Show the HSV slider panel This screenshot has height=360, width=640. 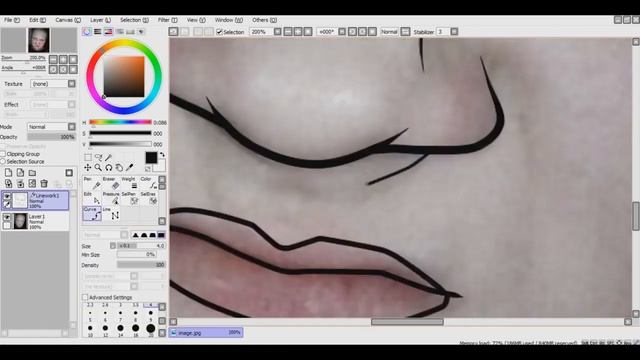click(108, 31)
